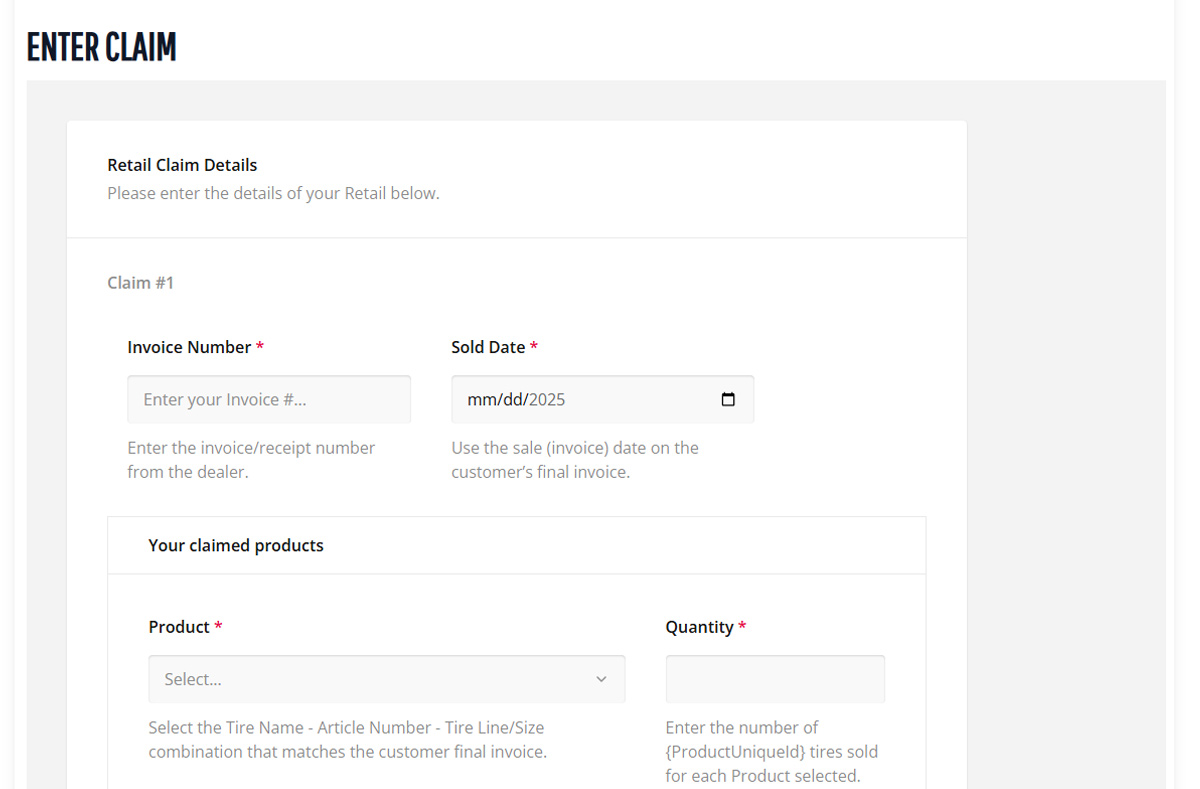Image resolution: width=1200 pixels, height=789 pixels.
Task: Click the Claim #1 section label
Action: pos(140,283)
